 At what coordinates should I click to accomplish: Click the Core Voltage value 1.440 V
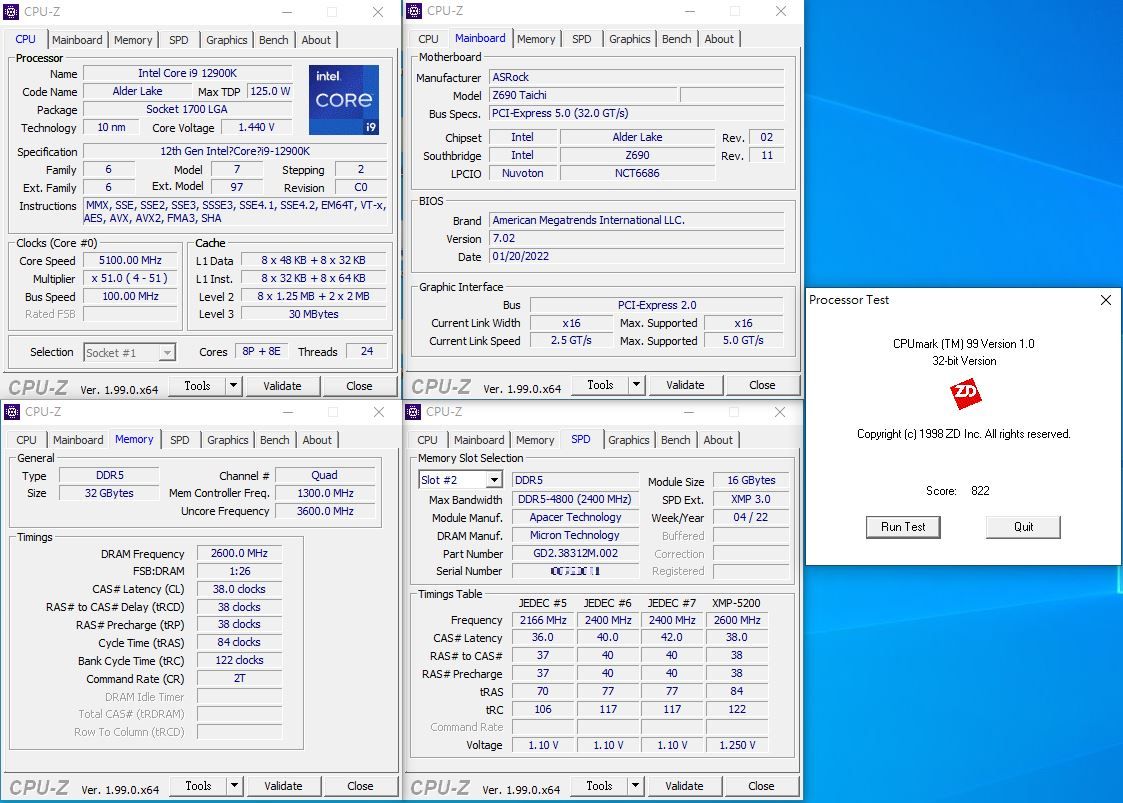tap(256, 128)
